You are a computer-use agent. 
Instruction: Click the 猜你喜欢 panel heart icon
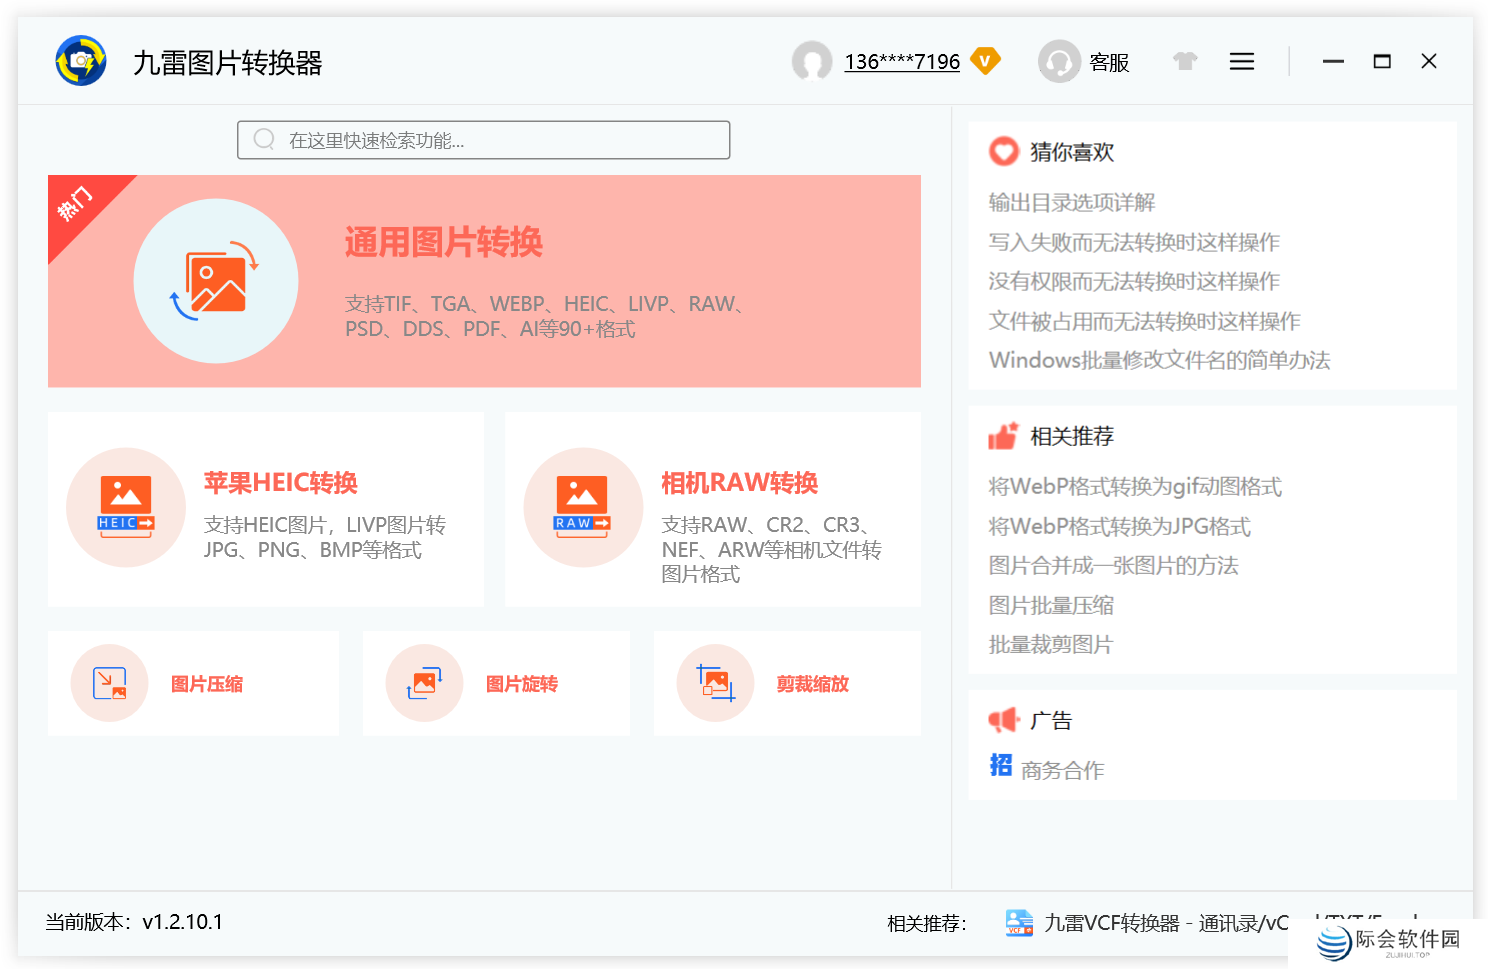(1002, 152)
